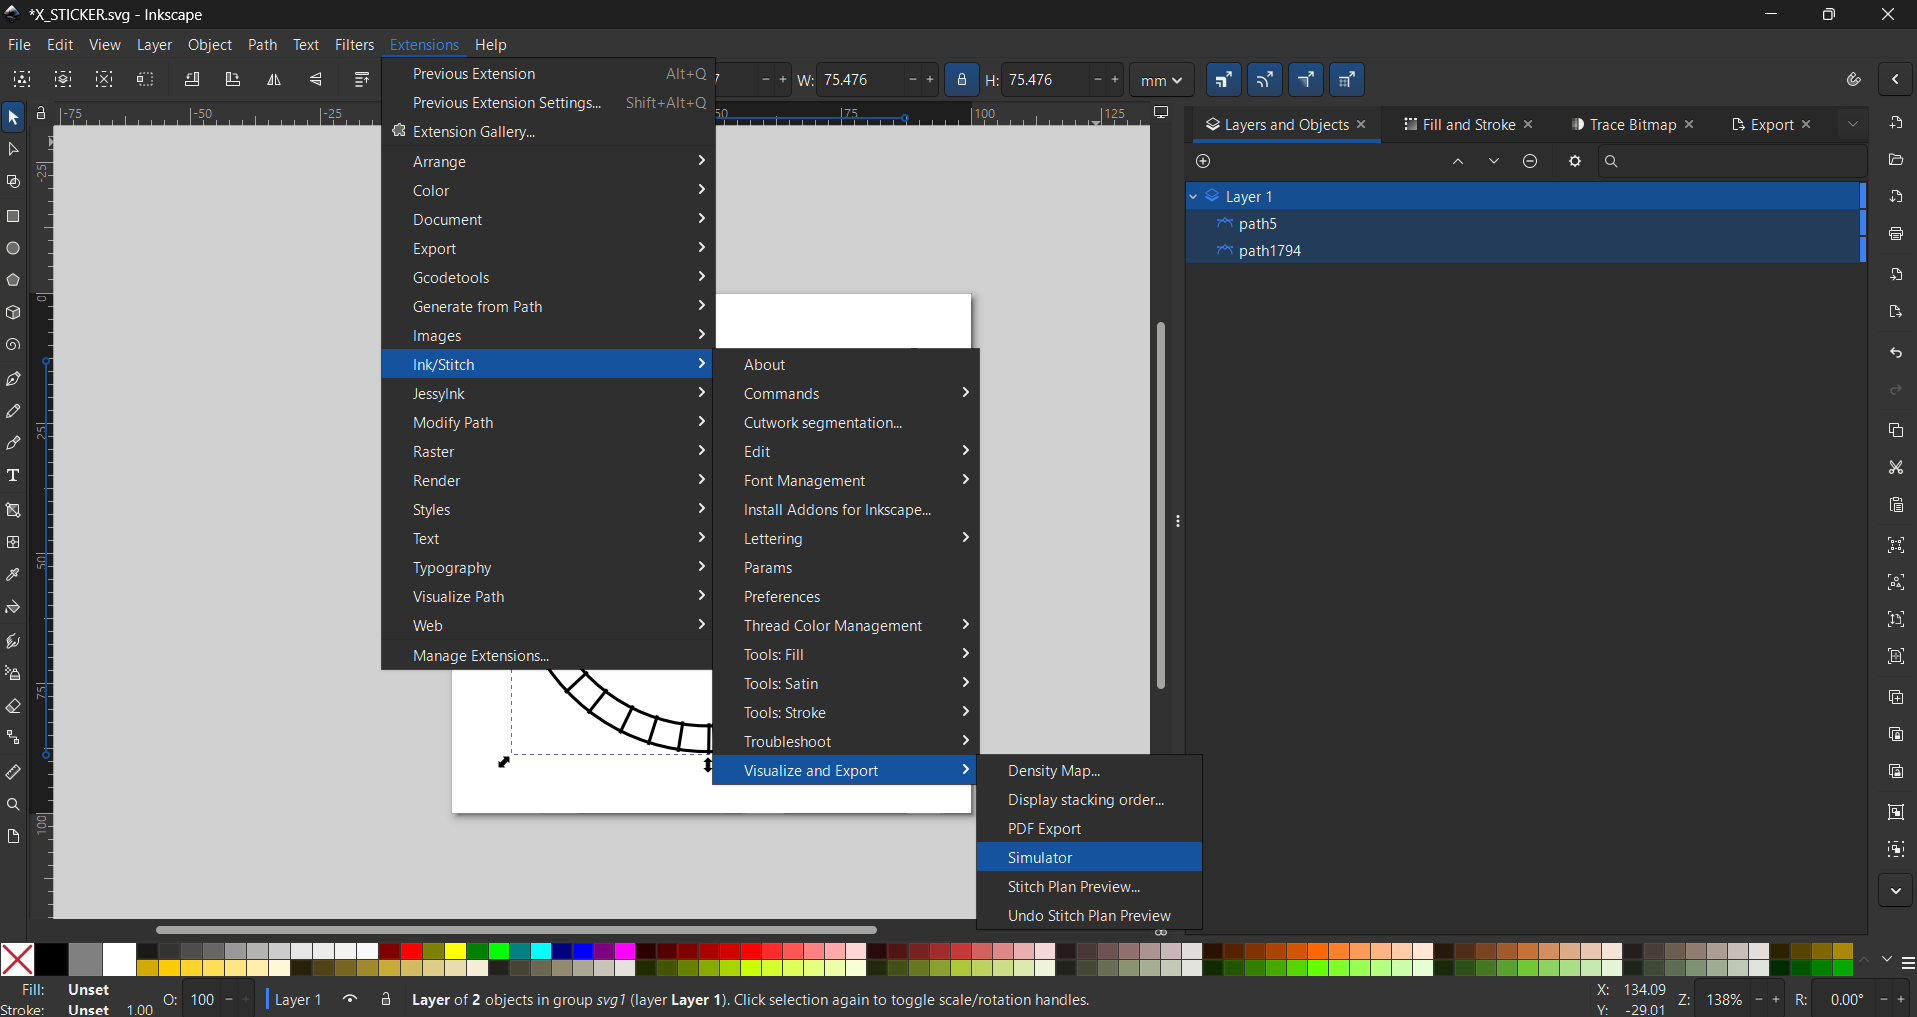The image size is (1917, 1017).
Task: Choose Stitch Plan Preview menu item
Action: click(x=1089, y=887)
